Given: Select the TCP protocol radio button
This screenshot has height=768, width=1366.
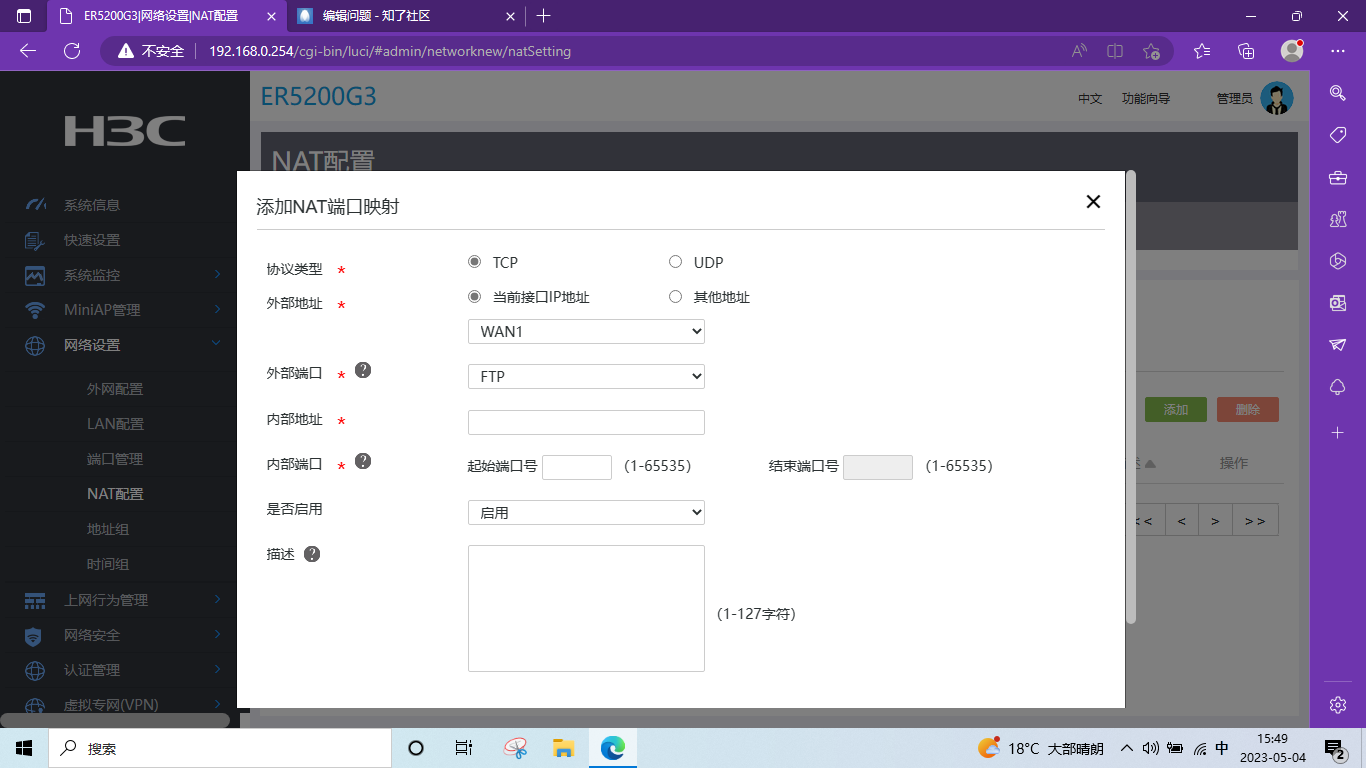Looking at the screenshot, I should (x=475, y=262).
